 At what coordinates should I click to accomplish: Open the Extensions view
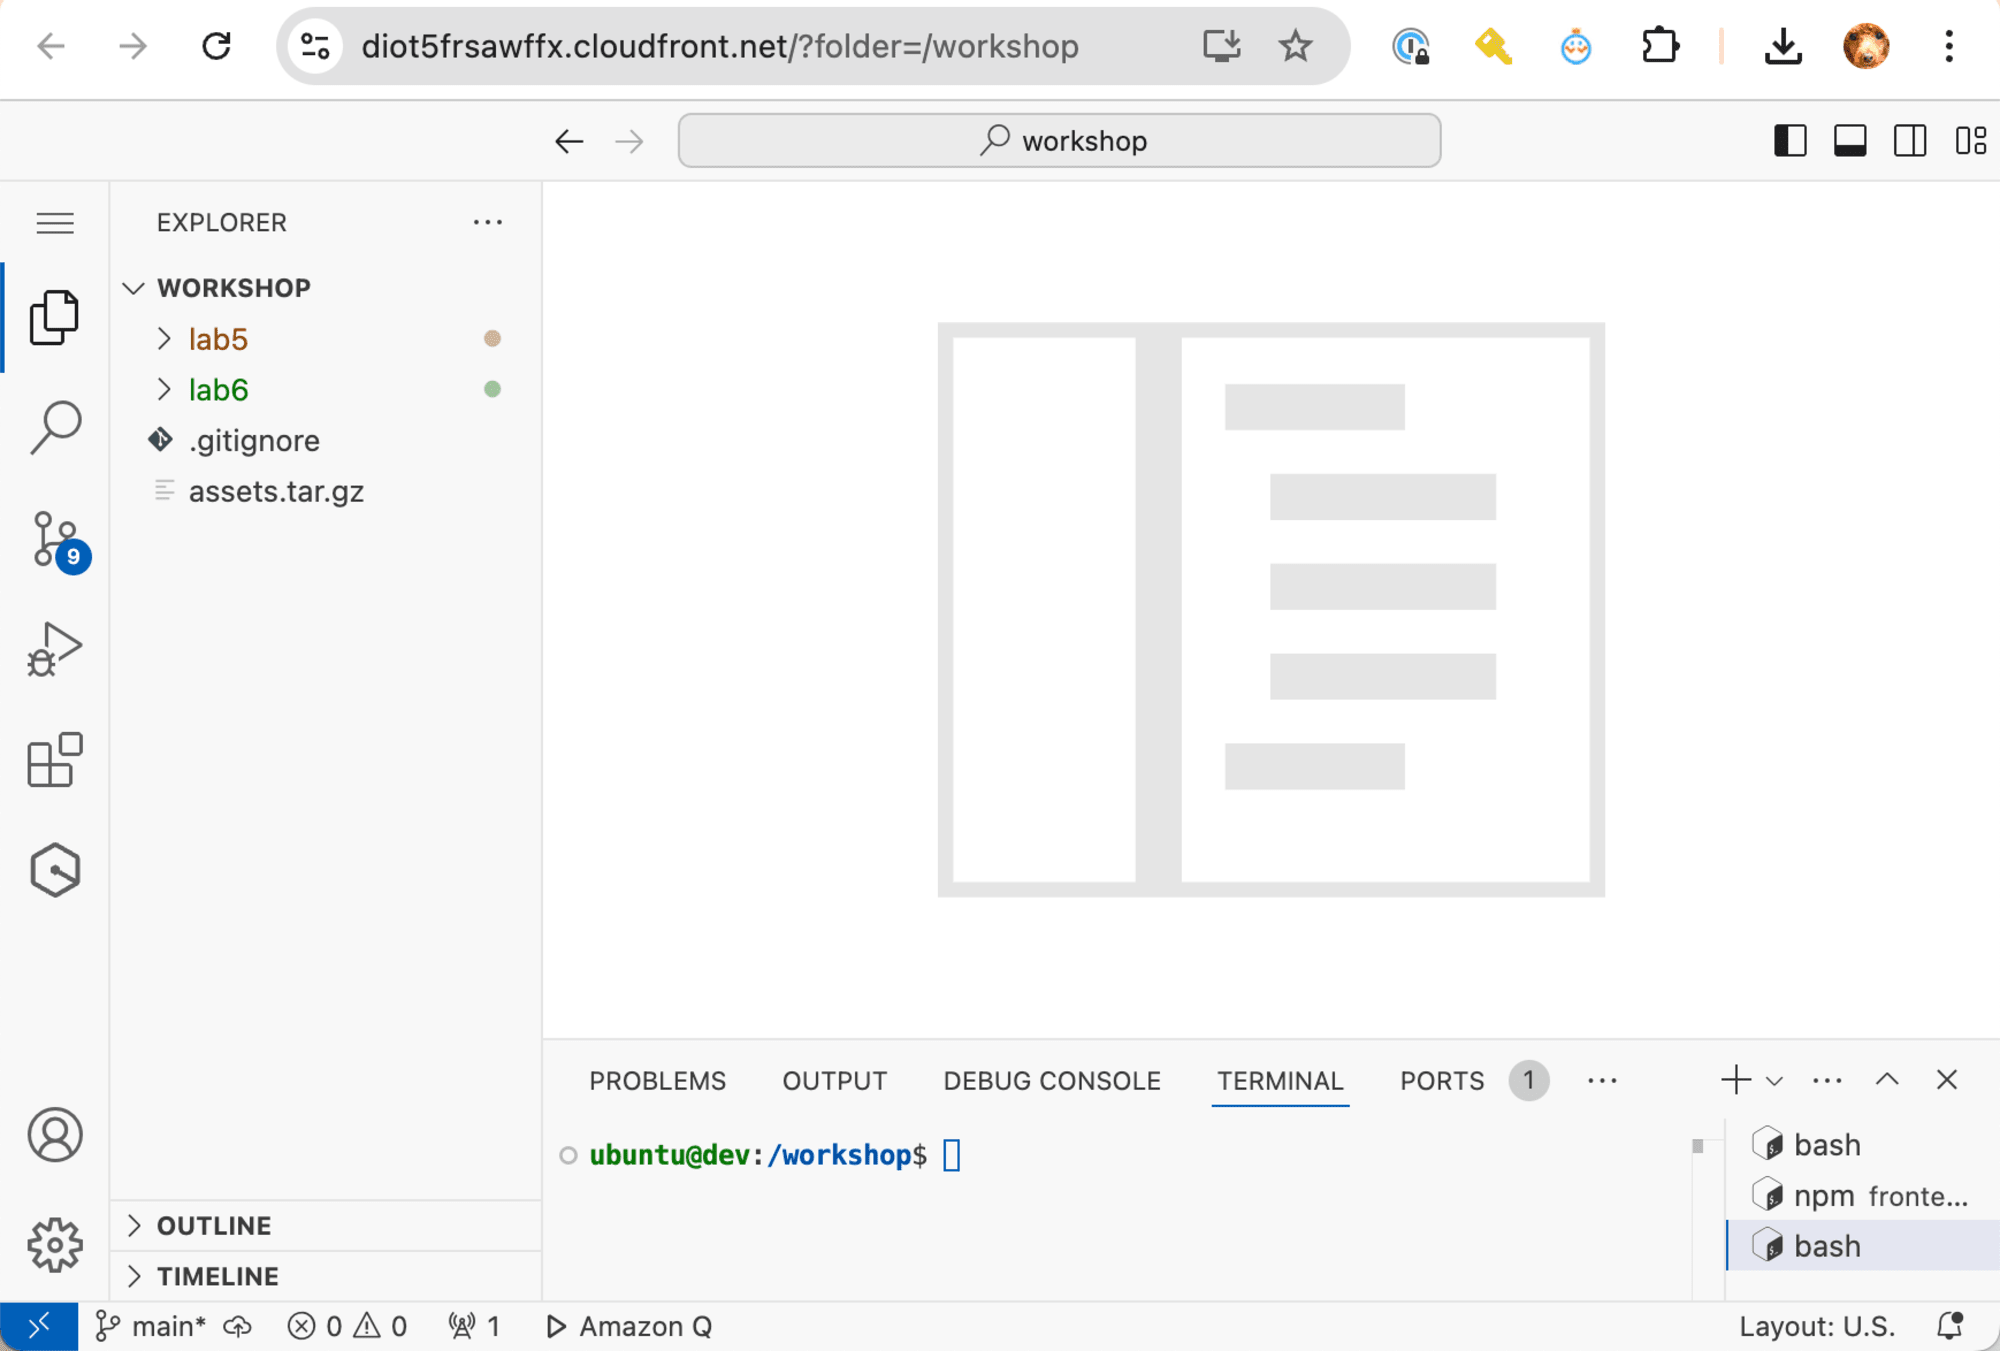pyautogui.click(x=55, y=760)
